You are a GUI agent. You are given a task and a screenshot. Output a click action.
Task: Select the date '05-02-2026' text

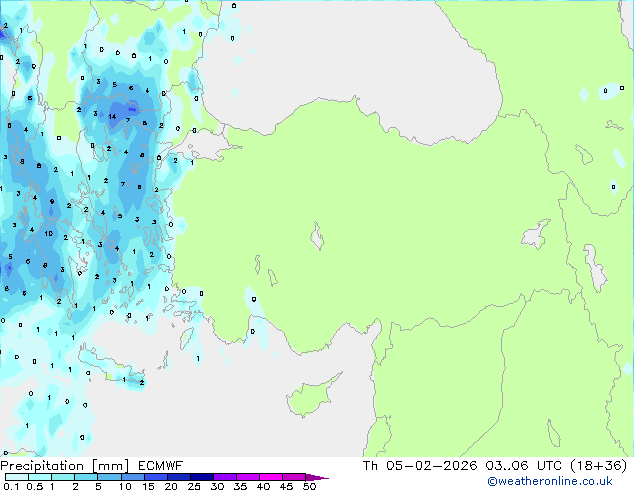(431, 466)
